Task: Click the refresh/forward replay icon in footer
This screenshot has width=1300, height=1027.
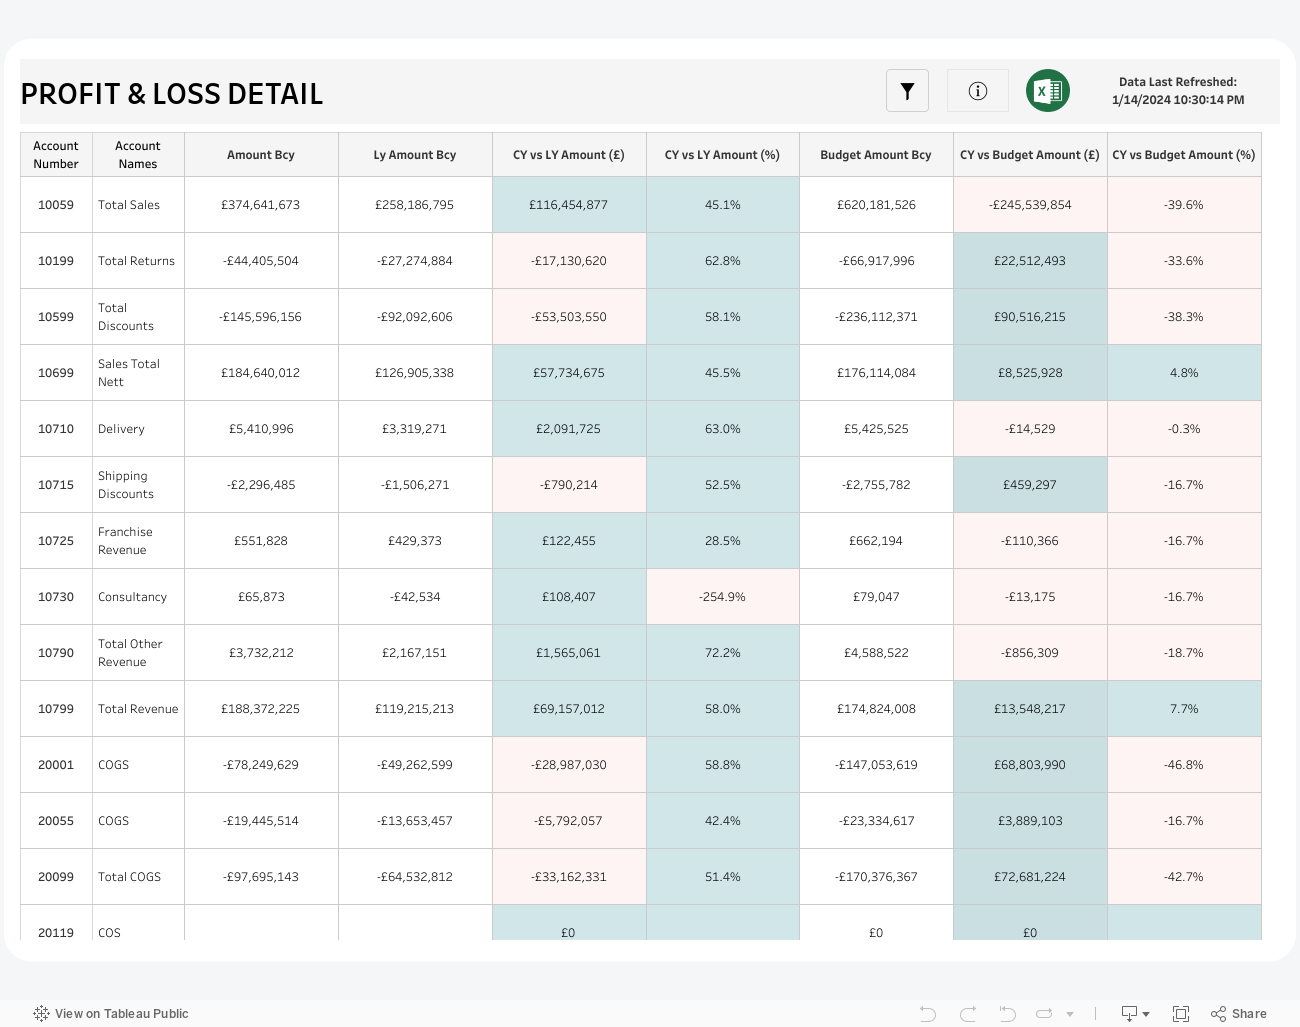Action: (1045, 1014)
